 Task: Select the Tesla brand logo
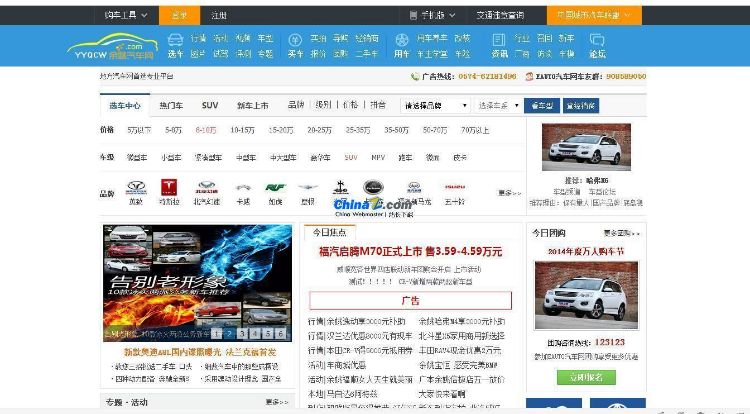tap(169, 187)
